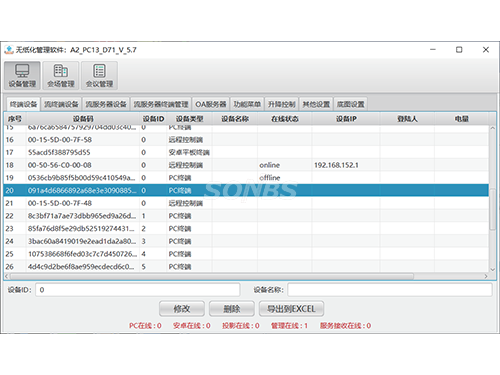Select row 21 device 00-15-5D-00-7F-48
Screen dimensions: 500x375
(247, 203)
